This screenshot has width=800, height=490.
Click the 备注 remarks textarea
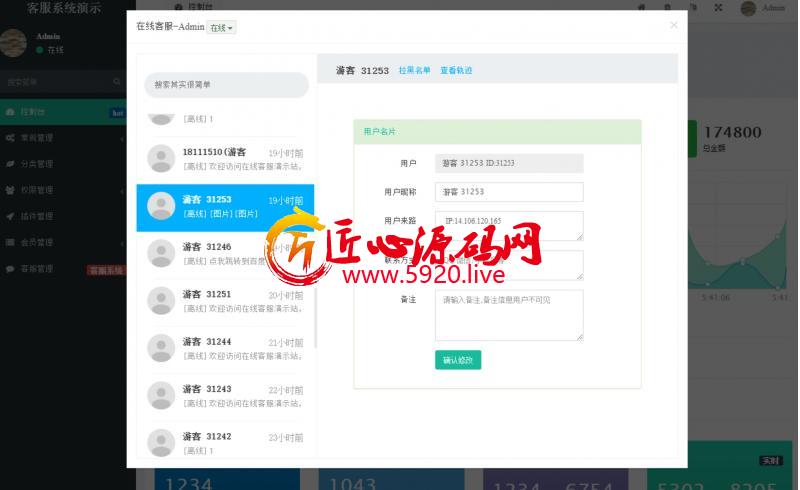coord(509,315)
